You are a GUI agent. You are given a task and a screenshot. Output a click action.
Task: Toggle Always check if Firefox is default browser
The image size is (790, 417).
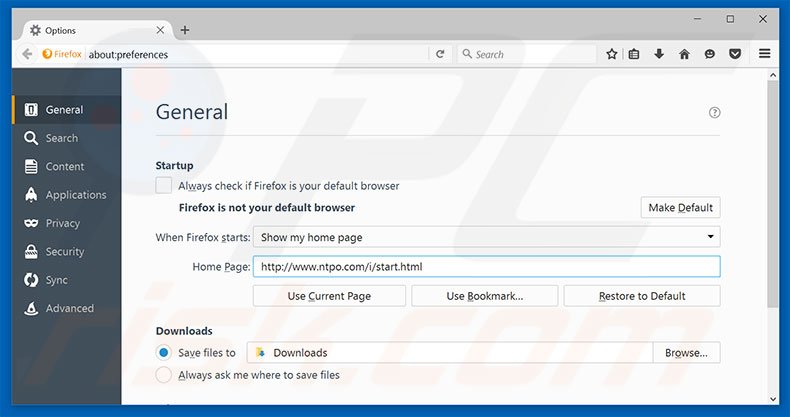[x=163, y=185]
